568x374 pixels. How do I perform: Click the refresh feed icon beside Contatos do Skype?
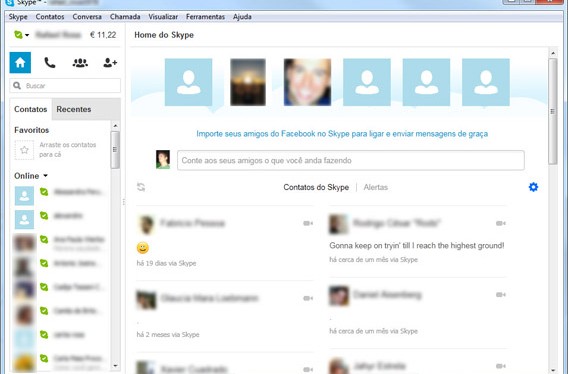[x=141, y=187]
